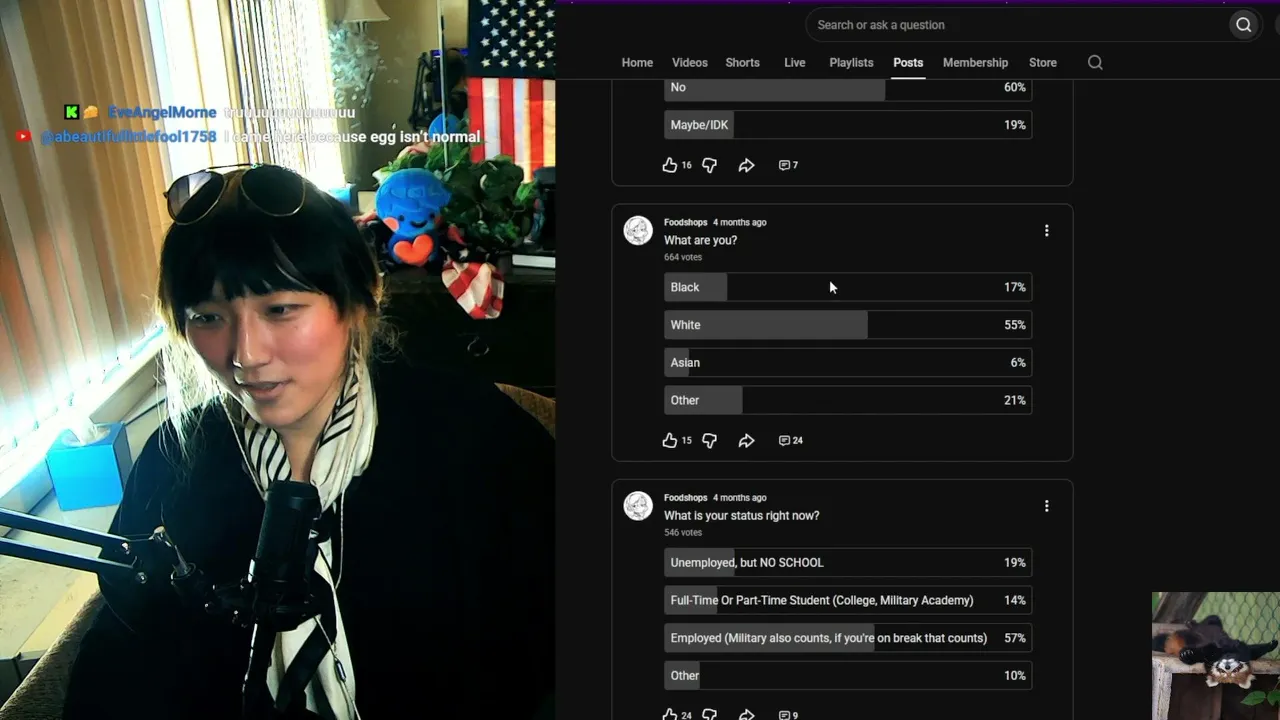Screen dimensions: 1280x720
Task: Like the post with 16 likes
Action: coord(670,165)
